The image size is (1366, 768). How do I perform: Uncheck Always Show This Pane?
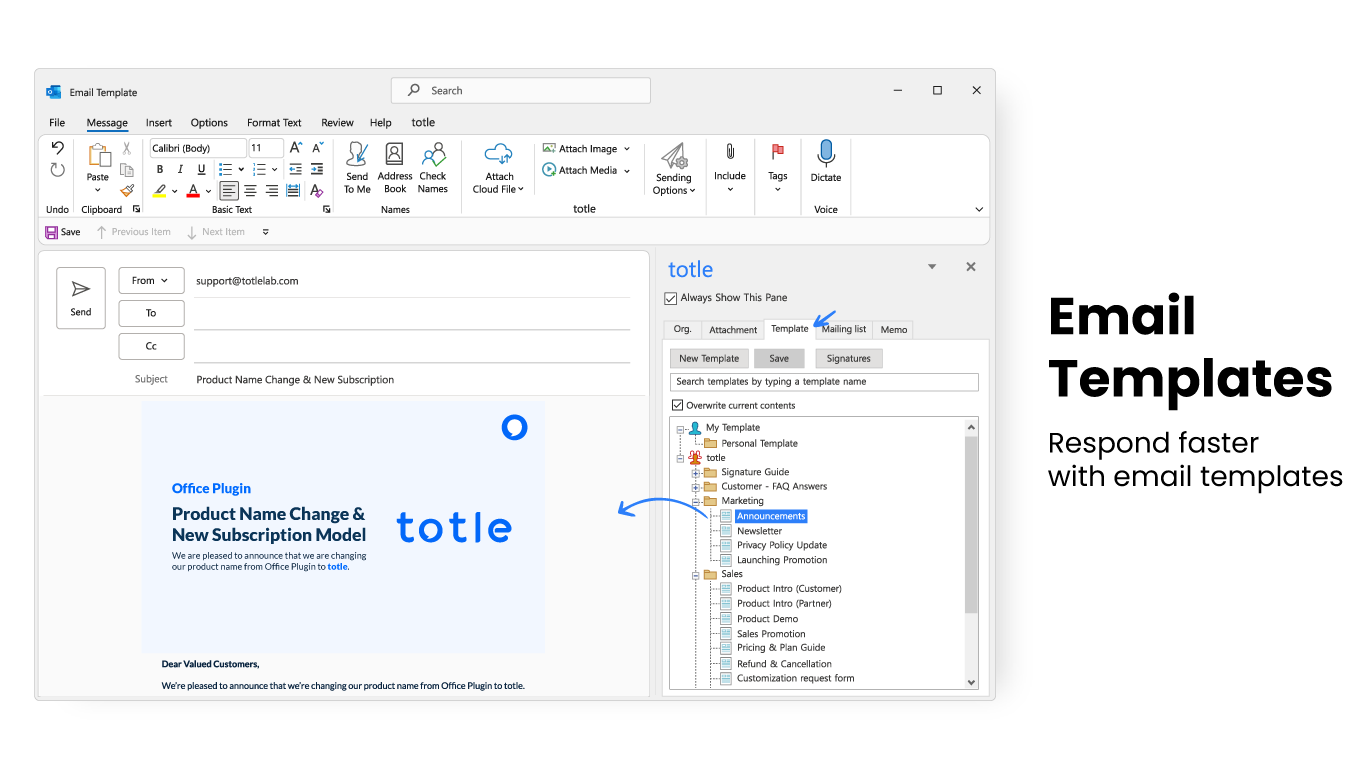click(x=671, y=298)
